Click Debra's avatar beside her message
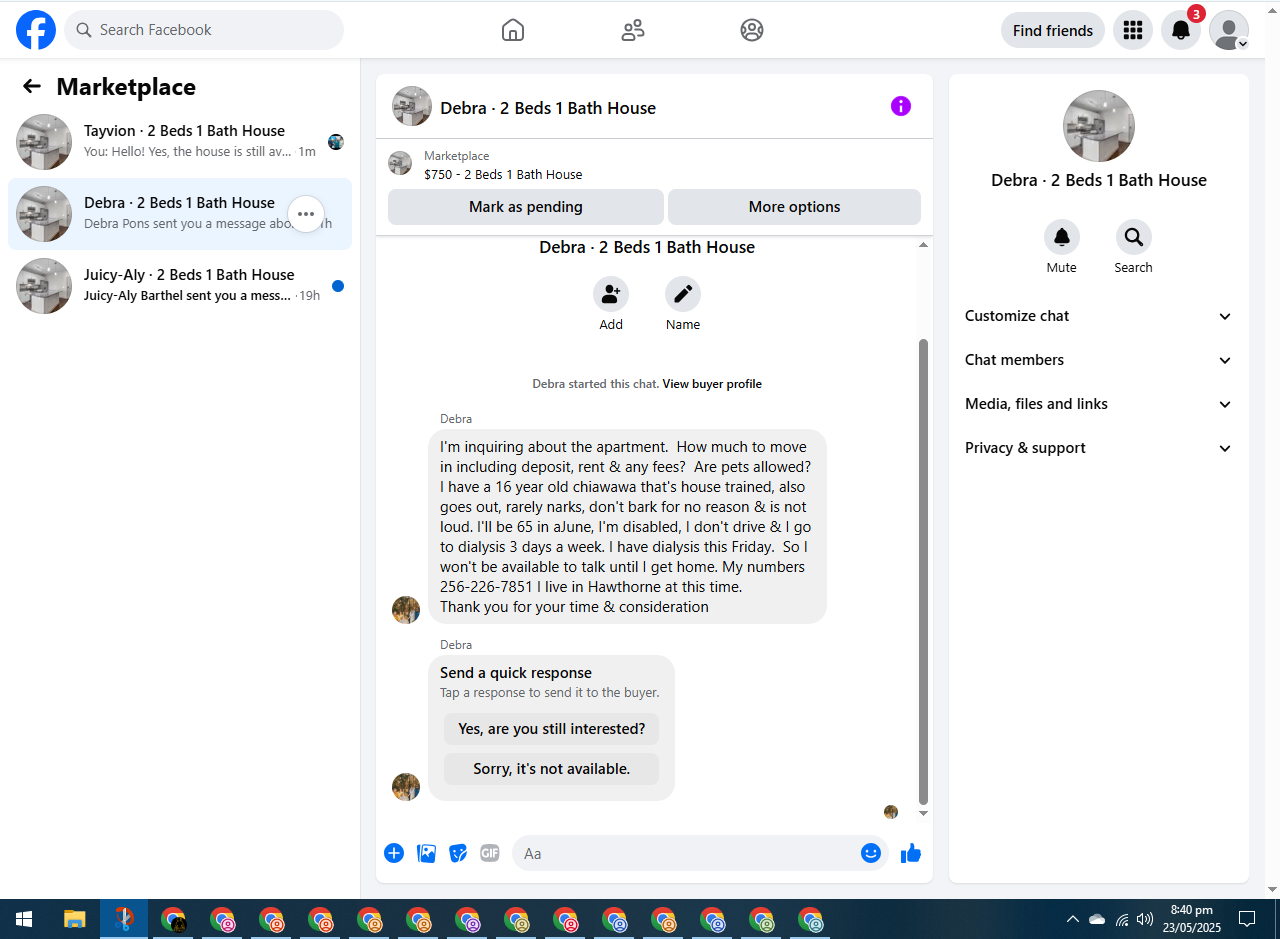1280x939 pixels. [x=406, y=610]
